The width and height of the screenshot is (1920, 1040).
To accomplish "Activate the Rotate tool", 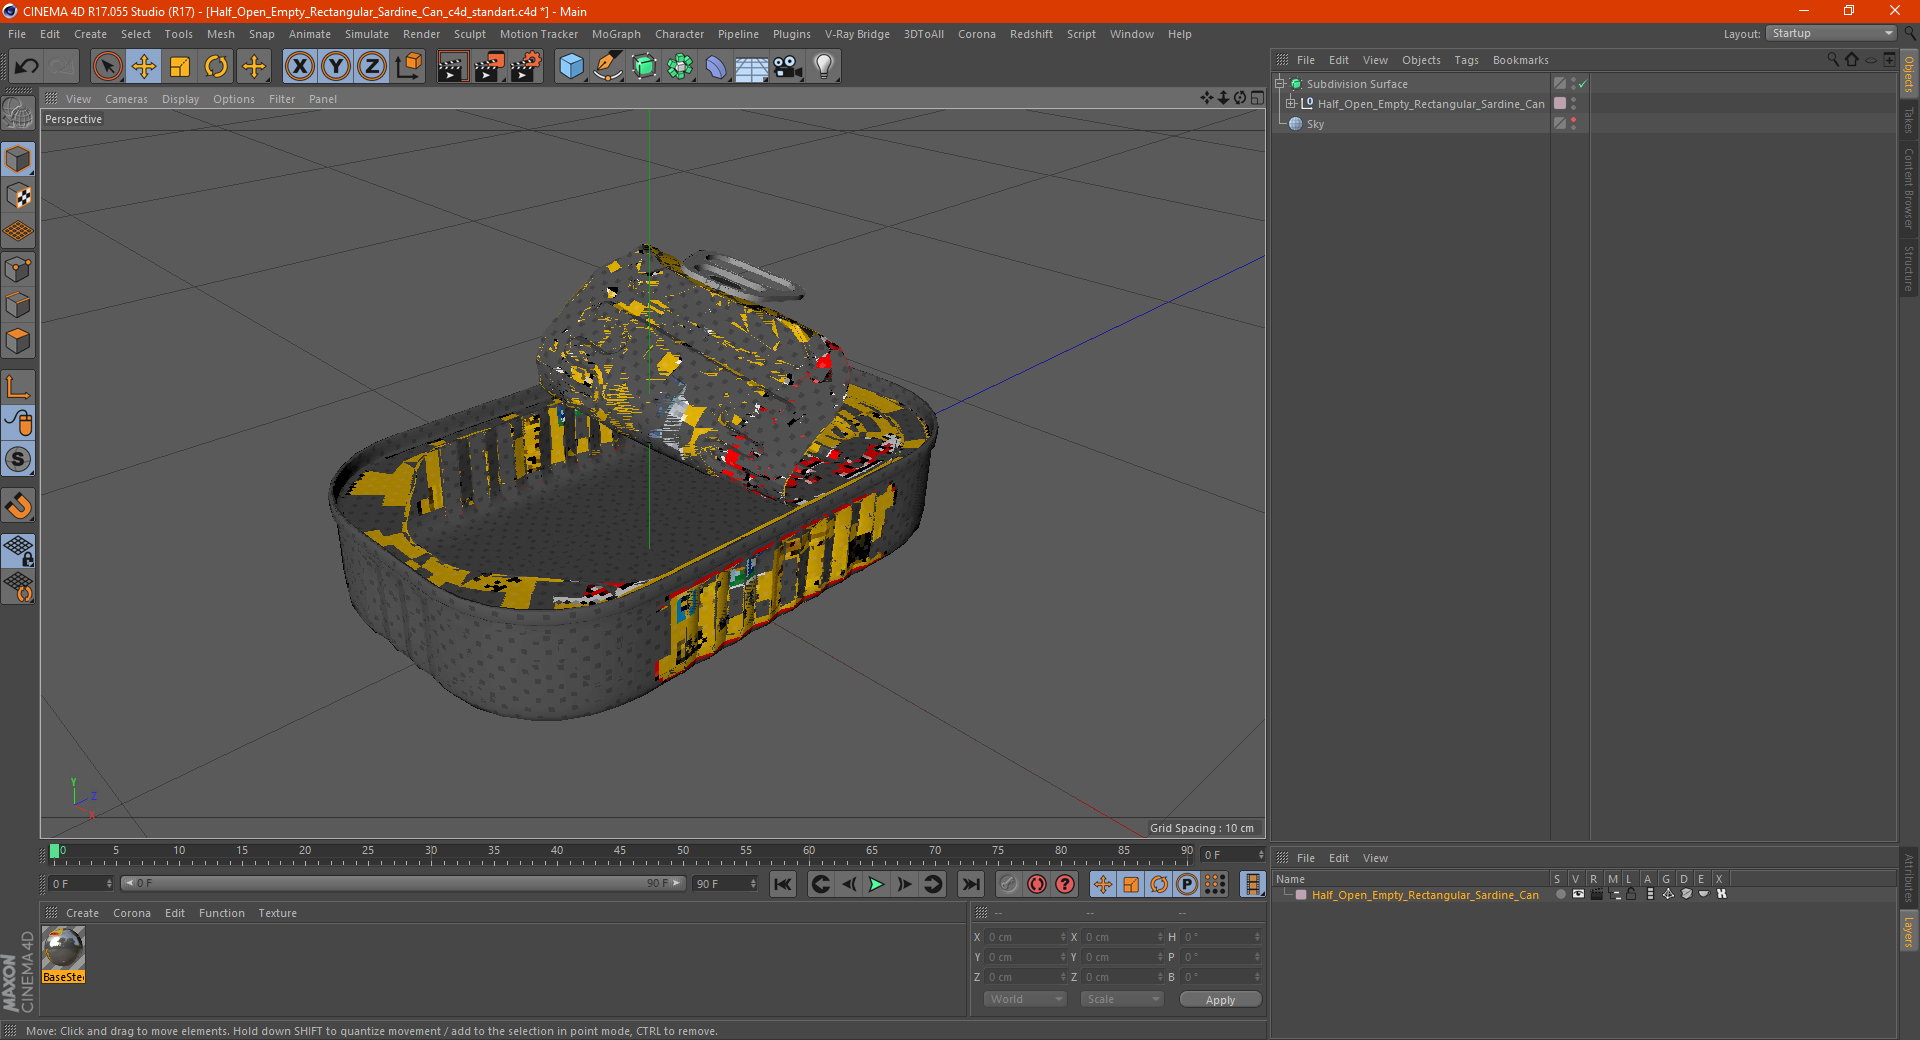I will (x=216, y=67).
